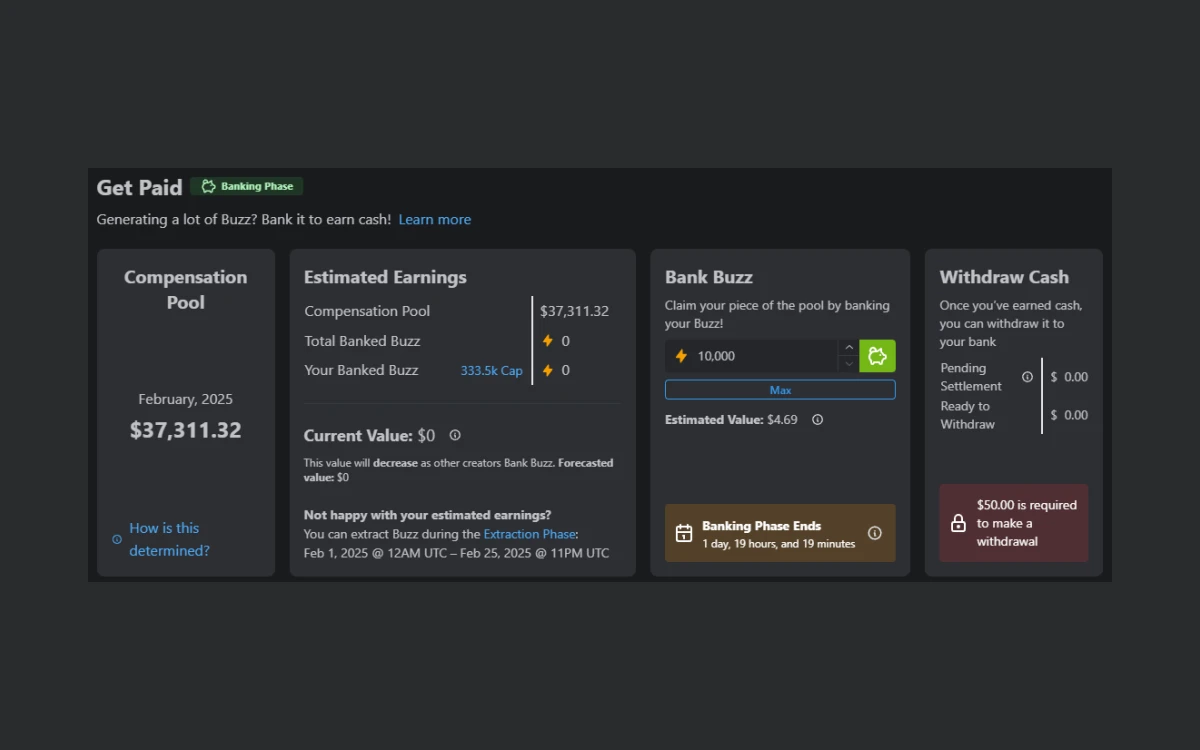Click the Estimated Earnings heading
The width and height of the screenshot is (1200, 750).
[x=385, y=277]
